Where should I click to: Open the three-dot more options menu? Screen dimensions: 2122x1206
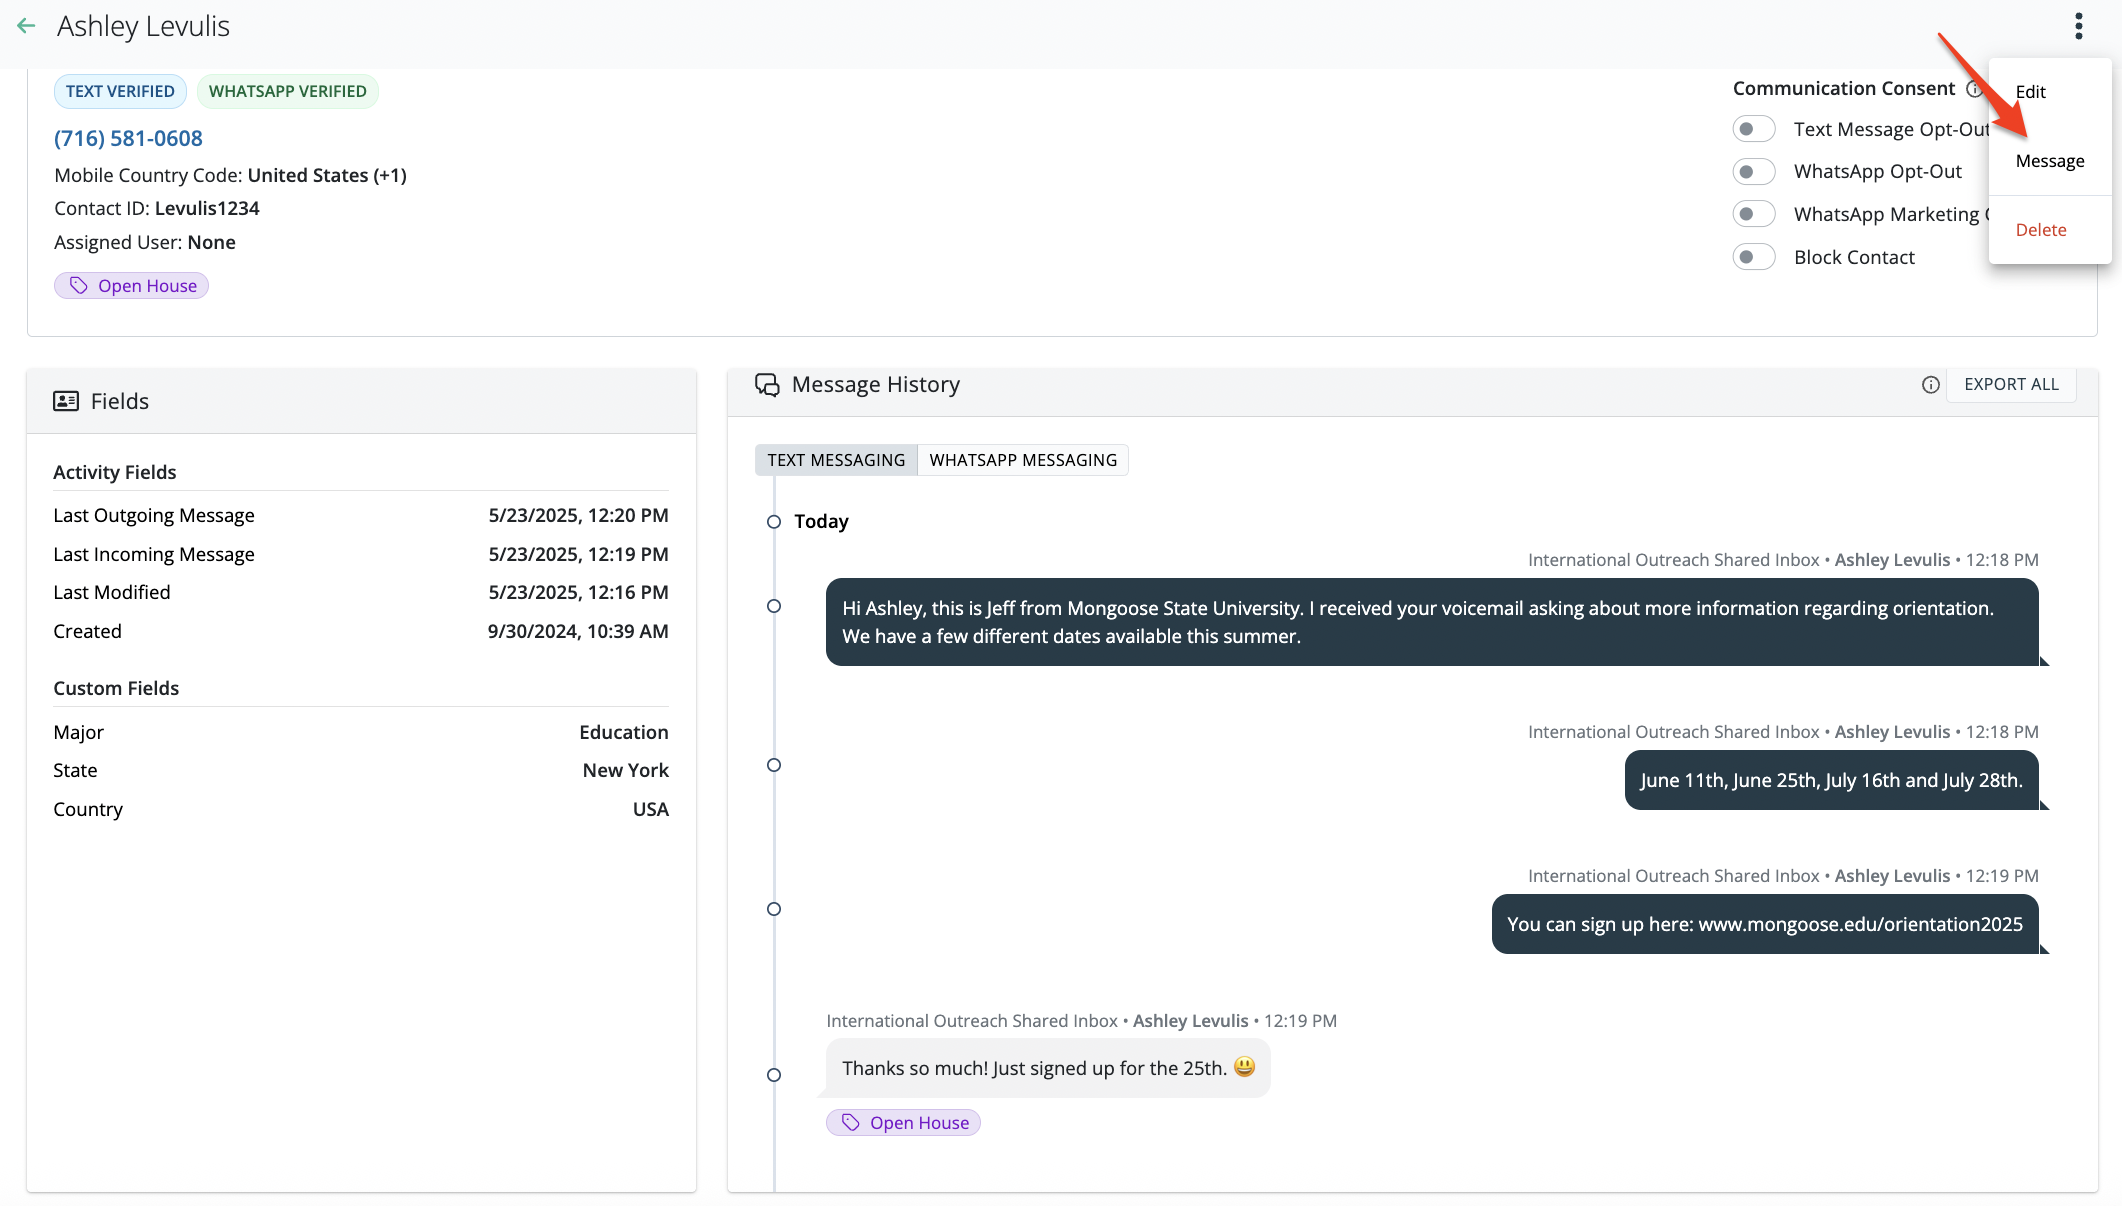click(2078, 26)
